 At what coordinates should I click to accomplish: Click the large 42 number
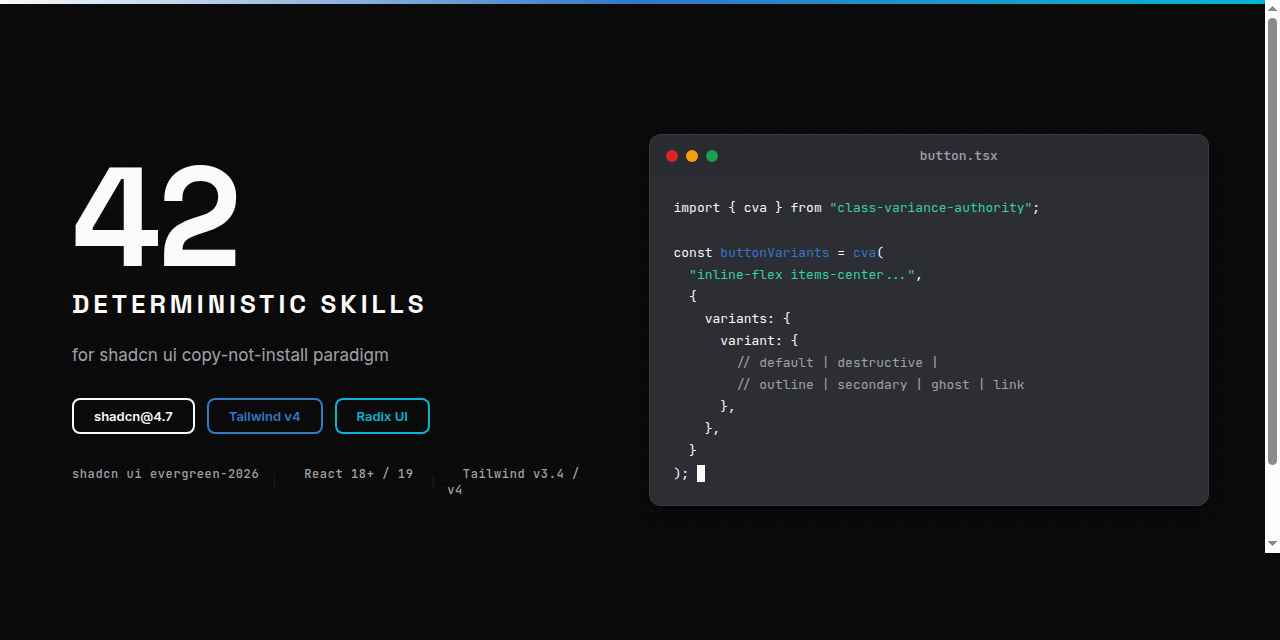(157, 218)
